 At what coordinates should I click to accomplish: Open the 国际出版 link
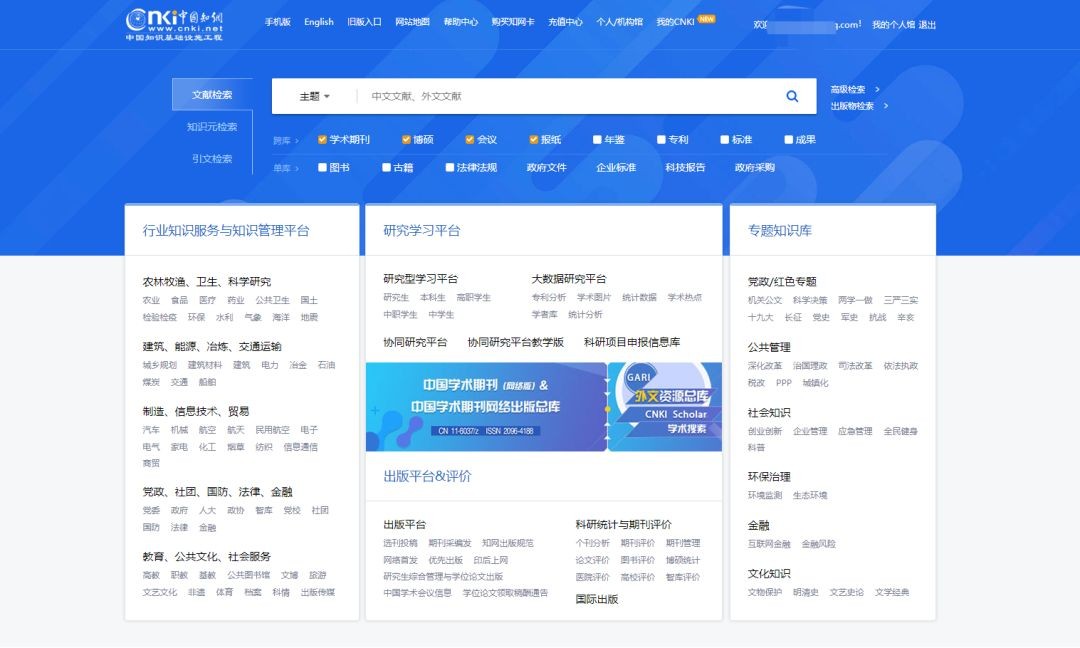596,599
